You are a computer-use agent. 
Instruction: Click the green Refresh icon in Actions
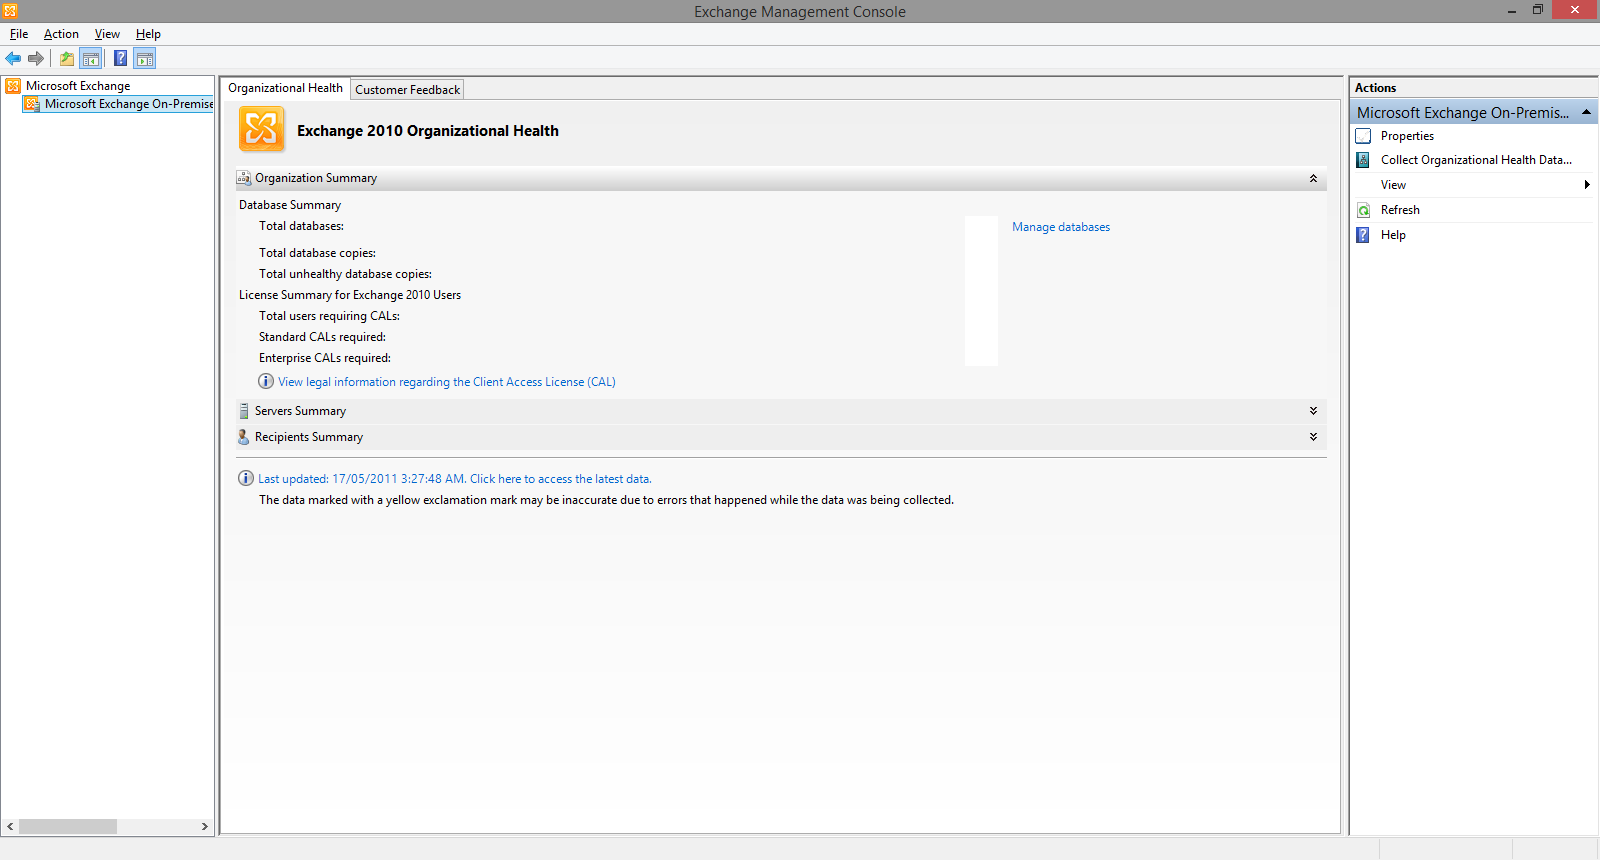1363,210
